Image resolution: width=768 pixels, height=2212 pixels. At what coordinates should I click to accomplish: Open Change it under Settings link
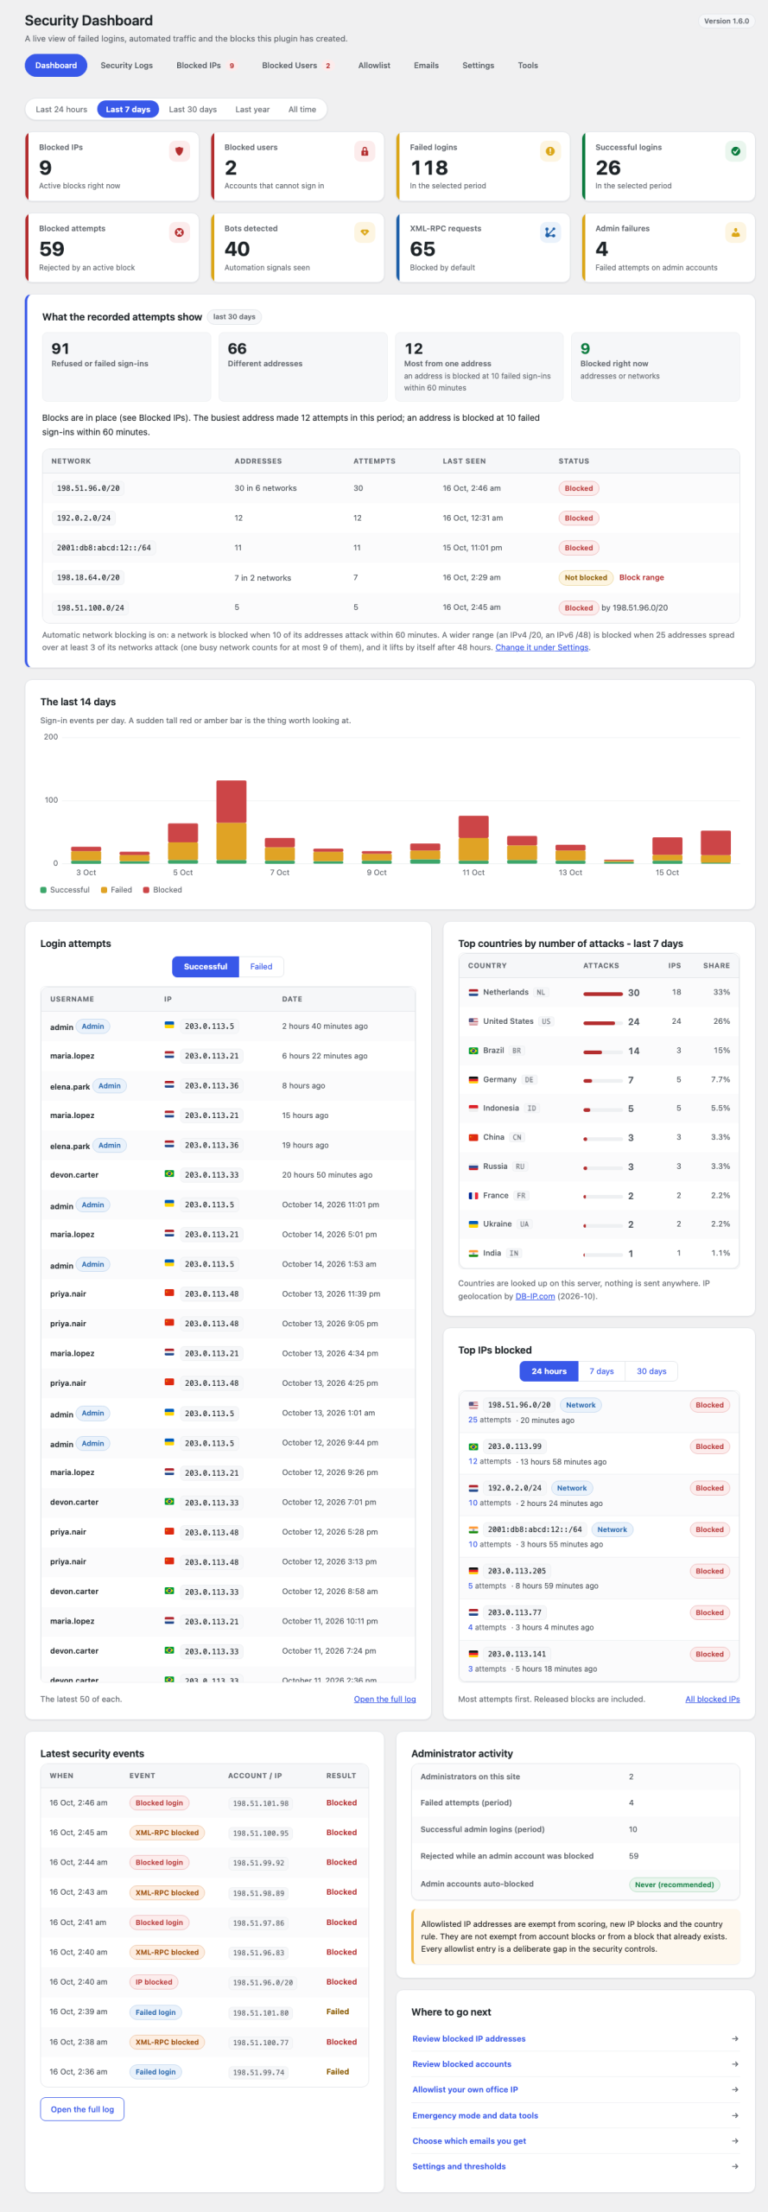click(x=542, y=647)
